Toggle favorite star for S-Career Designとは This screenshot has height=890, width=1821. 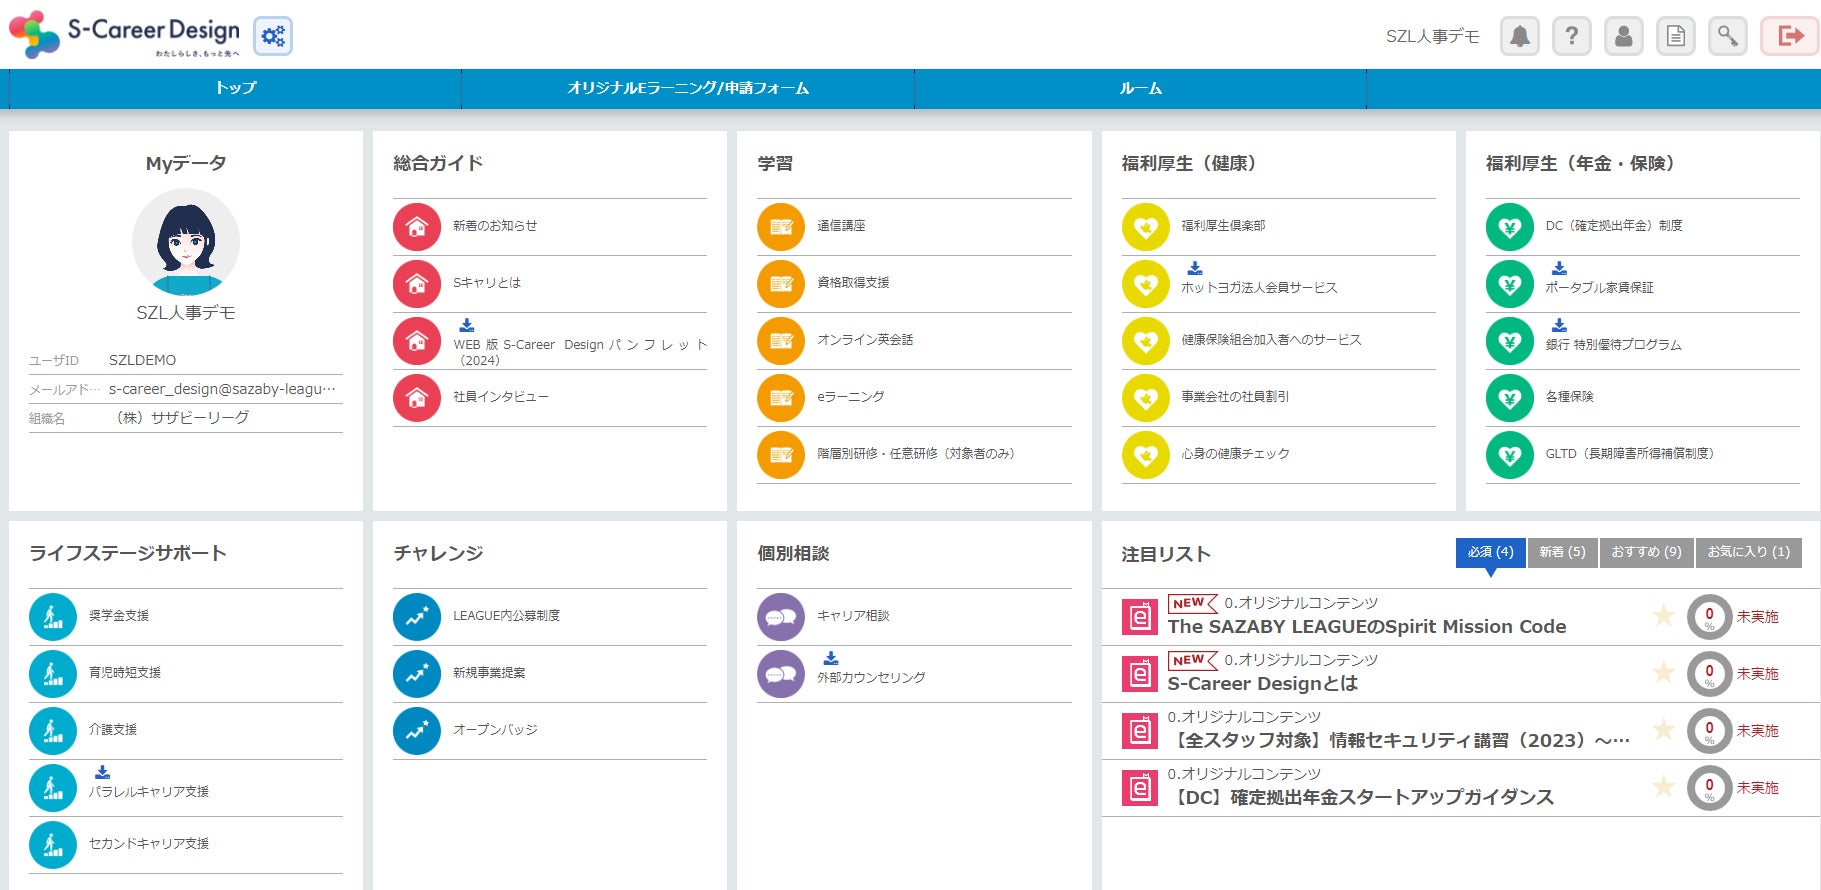click(1663, 672)
